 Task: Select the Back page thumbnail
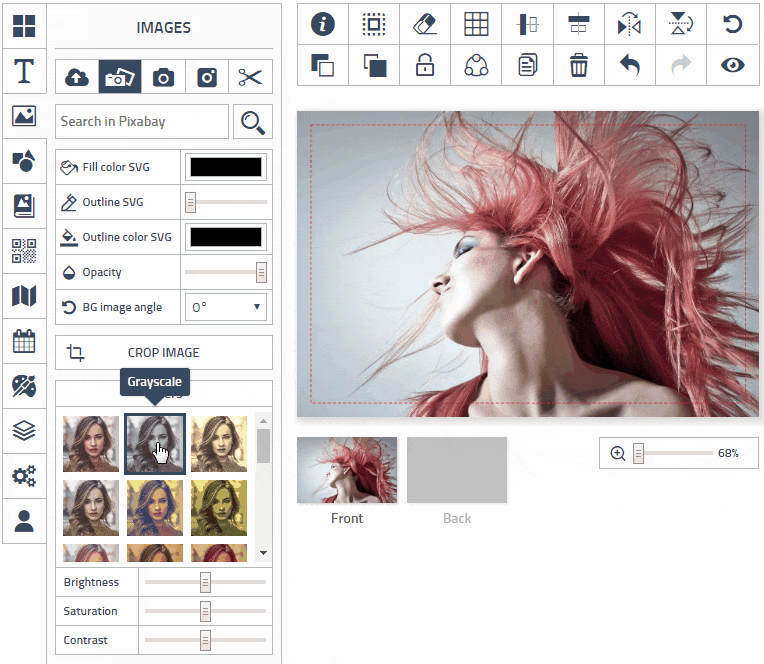(x=457, y=470)
